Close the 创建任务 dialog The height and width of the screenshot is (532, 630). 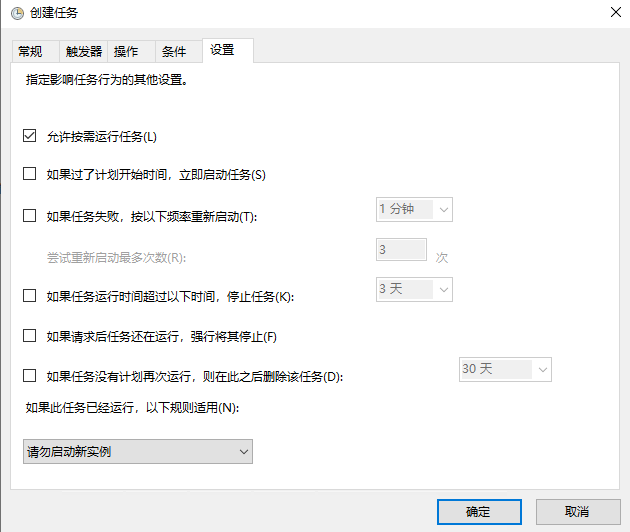coord(616,12)
